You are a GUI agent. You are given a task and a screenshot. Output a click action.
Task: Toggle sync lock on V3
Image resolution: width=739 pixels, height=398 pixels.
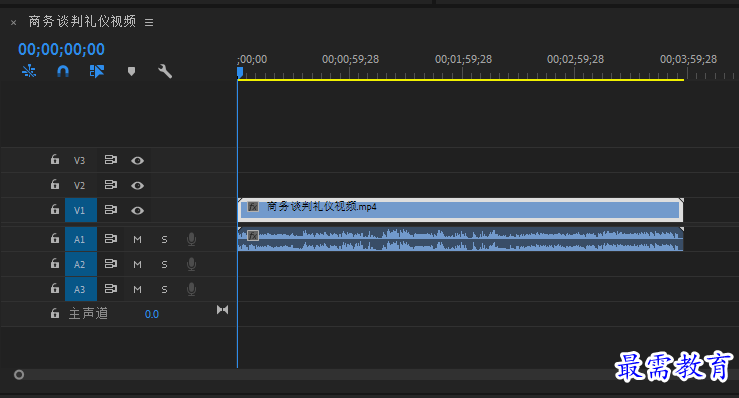tap(110, 160)
